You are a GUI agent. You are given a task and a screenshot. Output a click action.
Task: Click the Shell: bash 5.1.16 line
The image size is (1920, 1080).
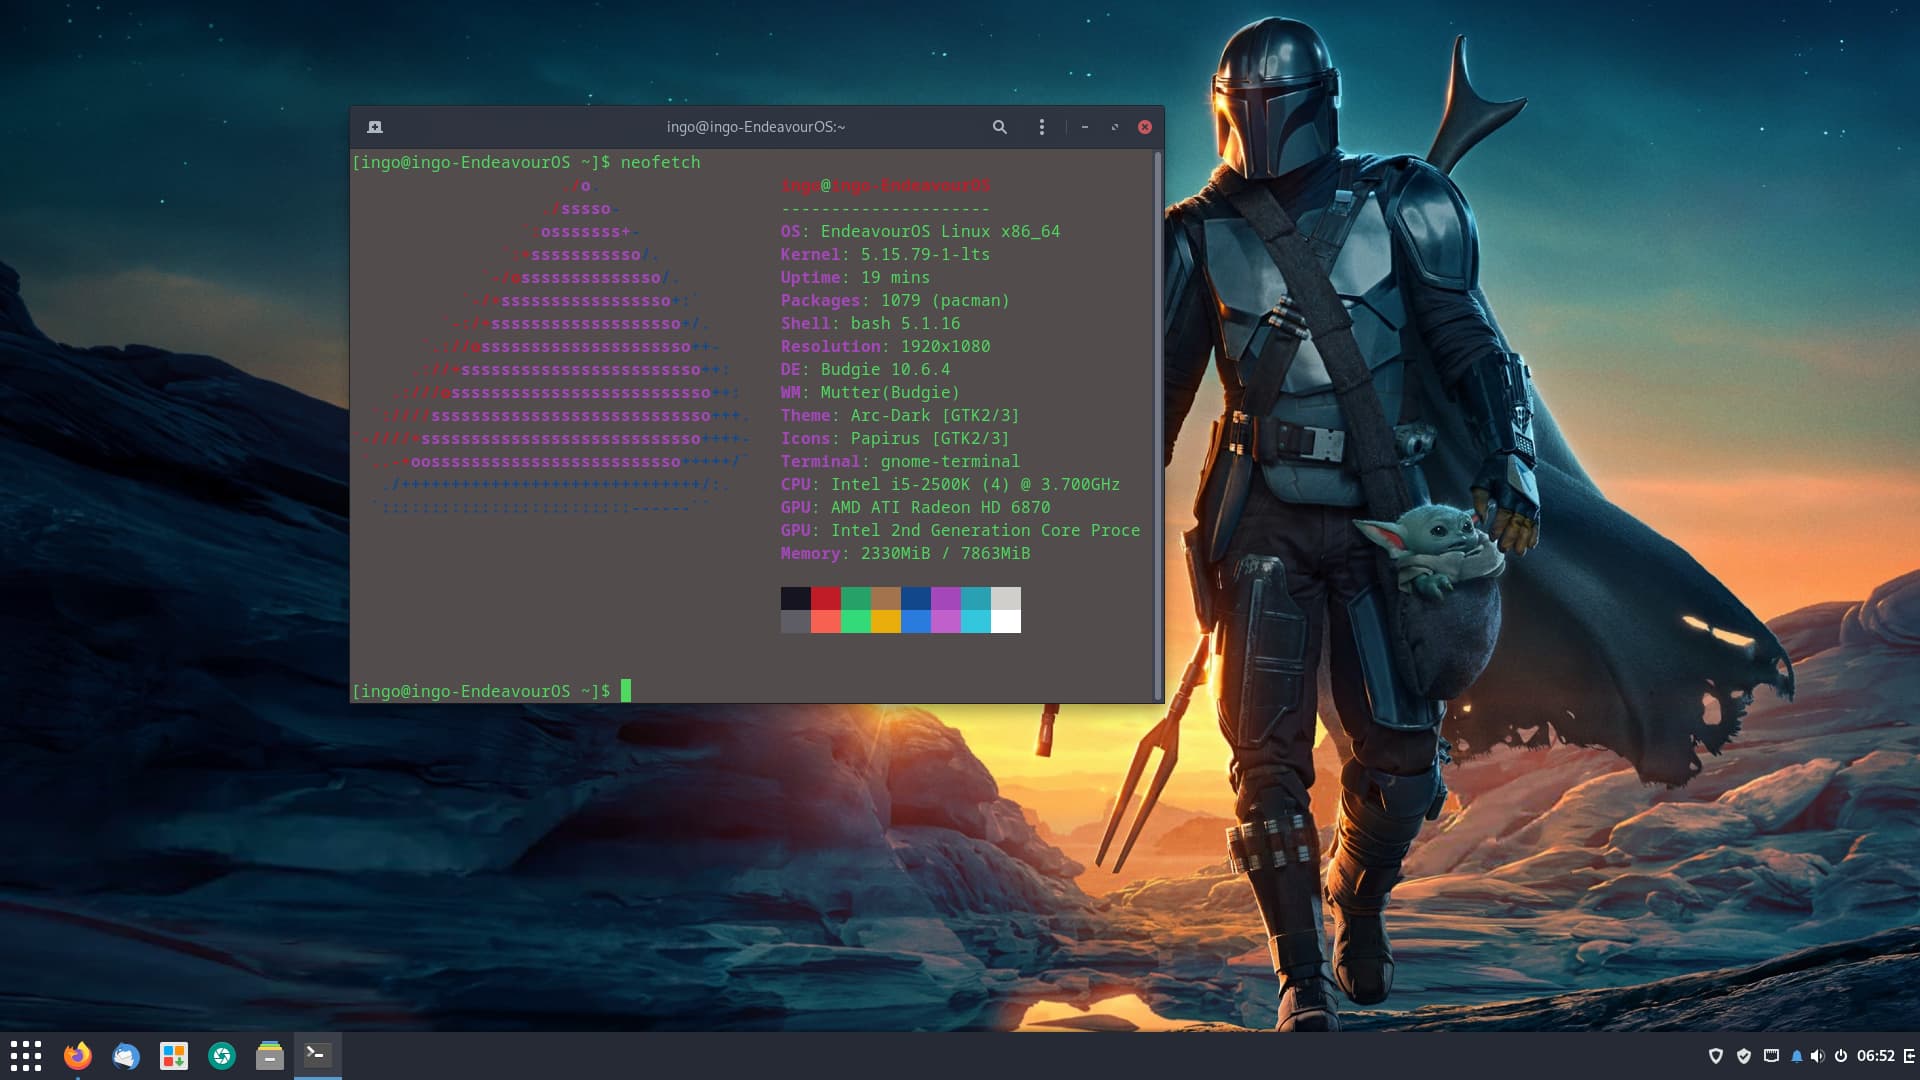pos(870,323)
